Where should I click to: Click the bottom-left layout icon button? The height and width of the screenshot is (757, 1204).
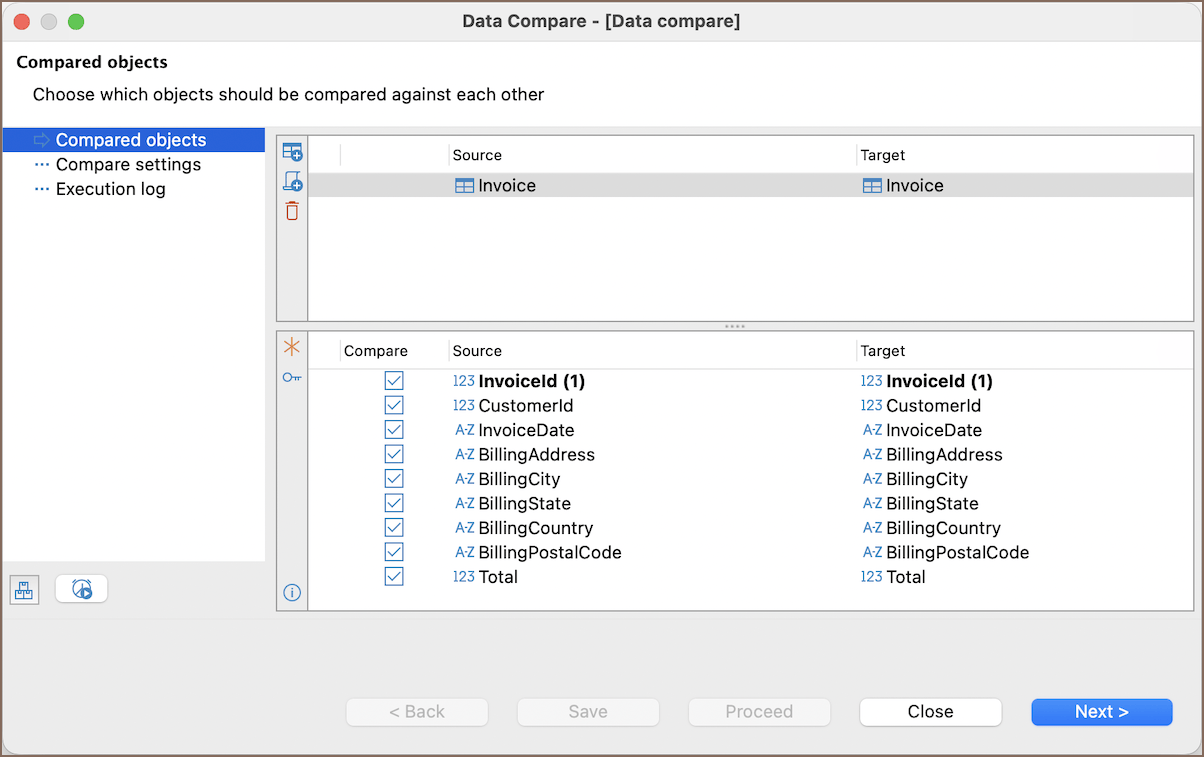tap(25, 590)
